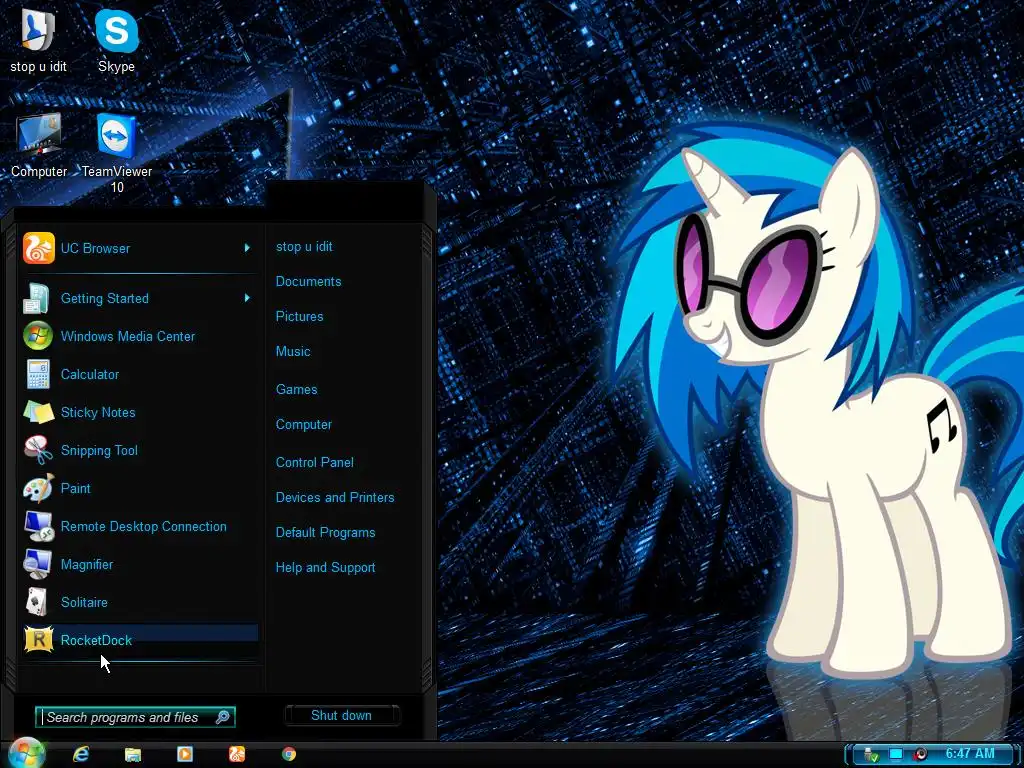Click the 6:47 AM clock
1024x768 pixels.
click(x=970, y=754)
